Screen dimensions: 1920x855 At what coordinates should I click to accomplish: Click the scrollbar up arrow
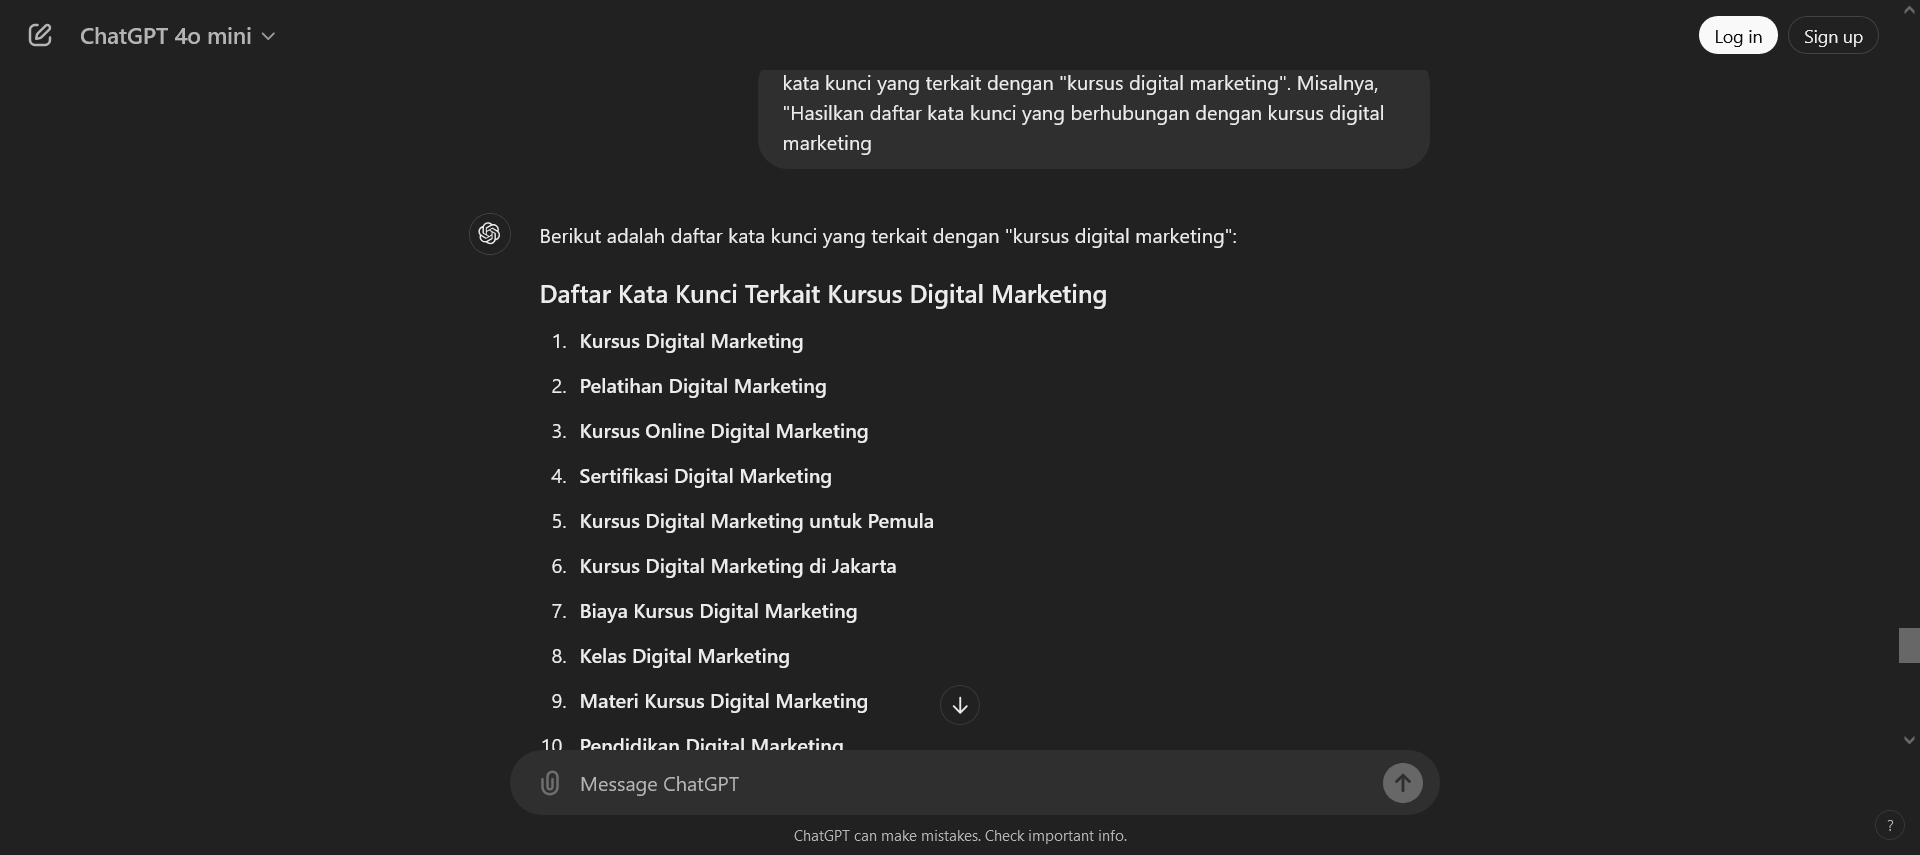[x=1909, y=9]
